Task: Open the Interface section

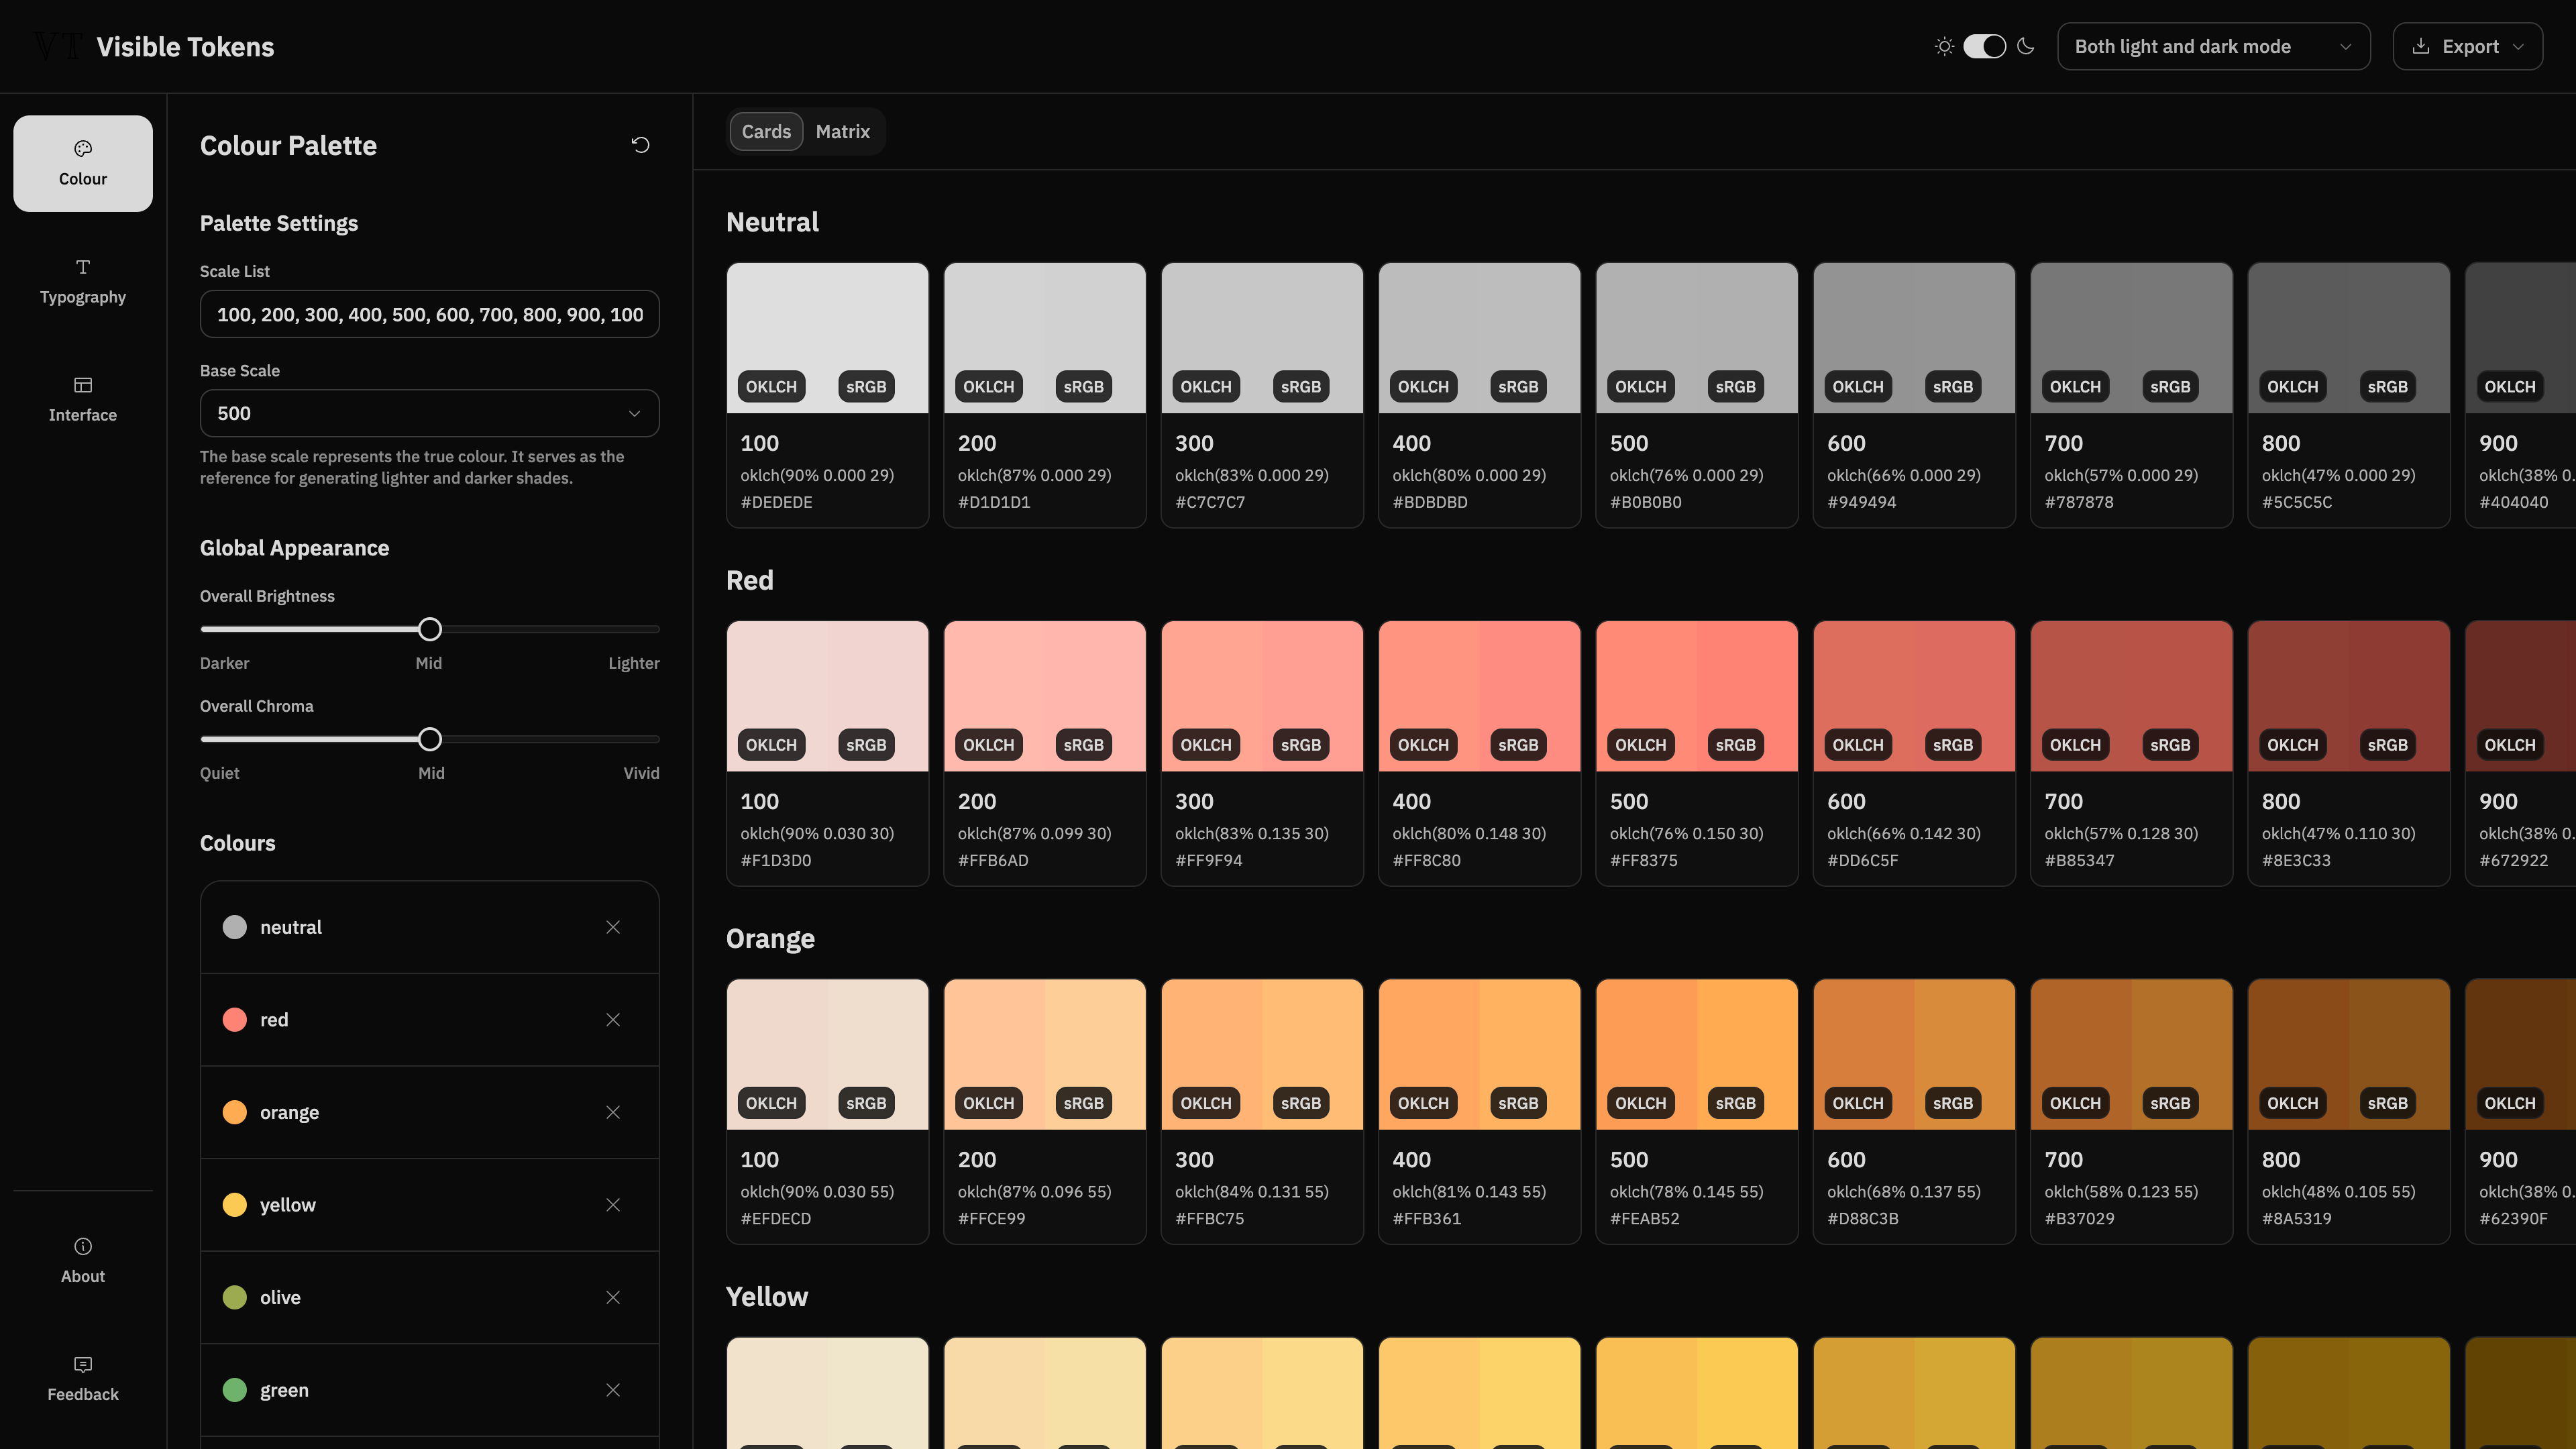Action: coord(83,399)
